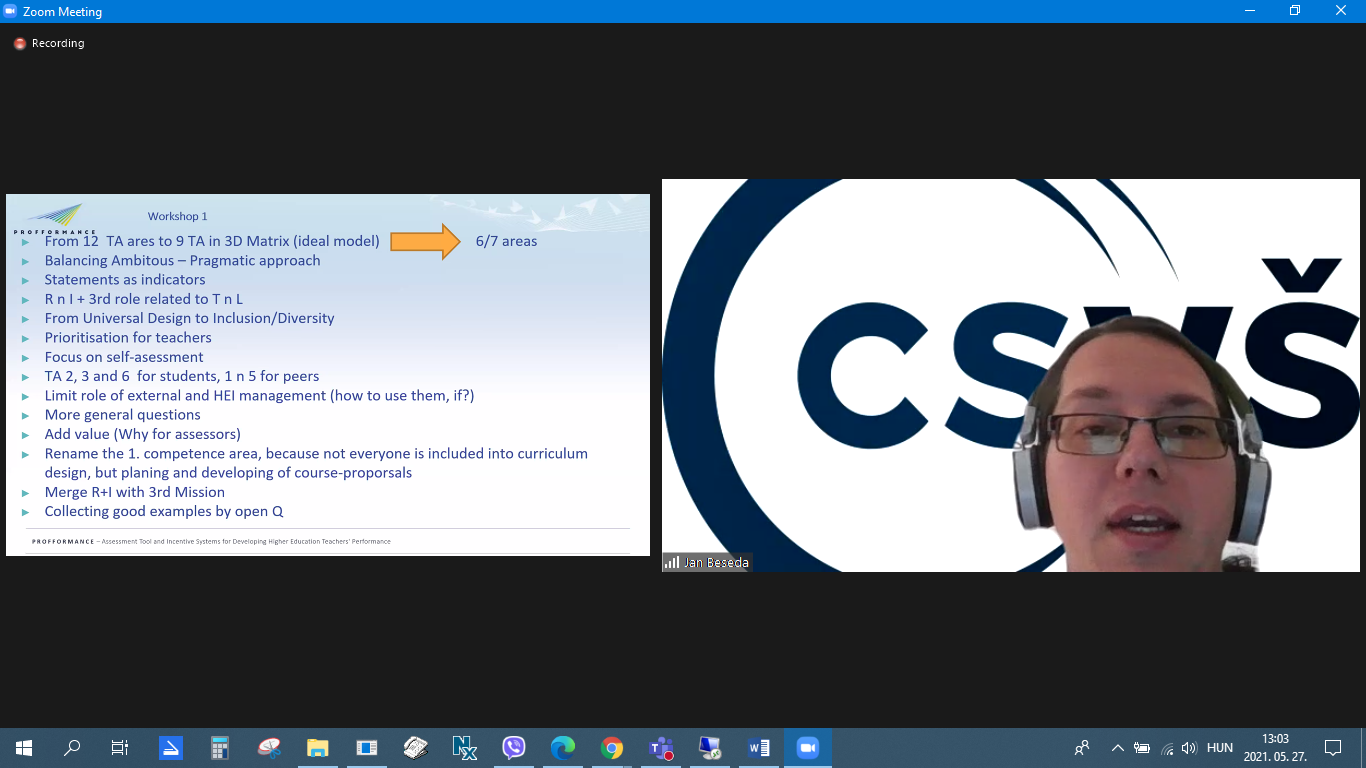Open the volume speaker control
This screenshot has height=768, width=1366.
[1189, 748]
